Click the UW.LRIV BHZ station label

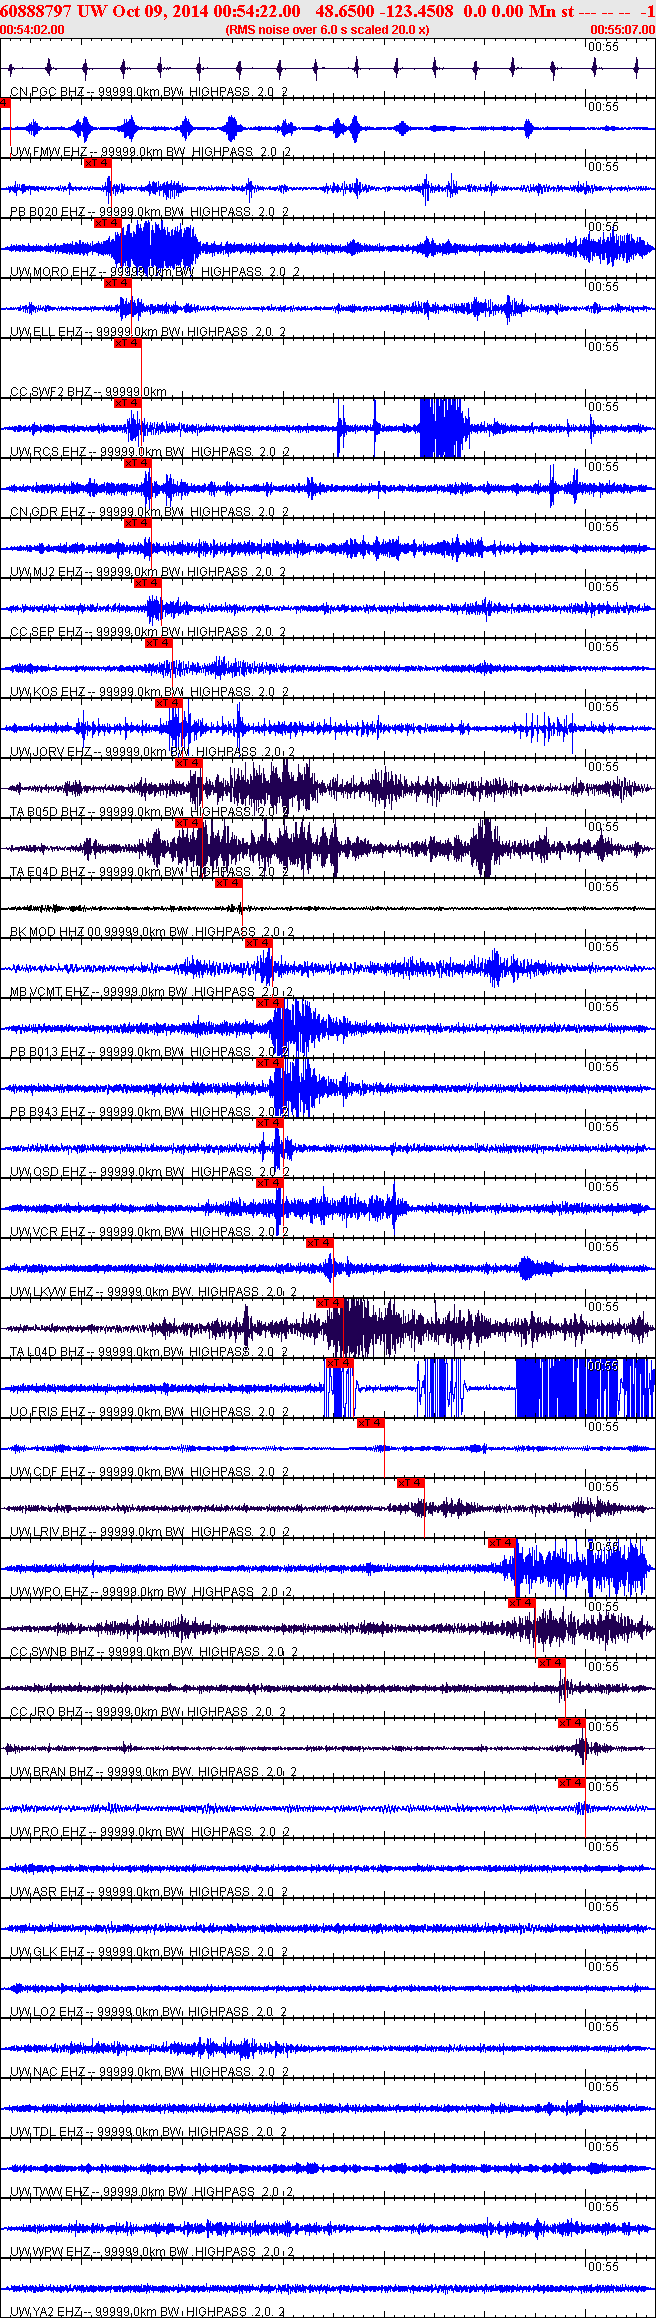pyautogui.click(x=150, y=1532)
